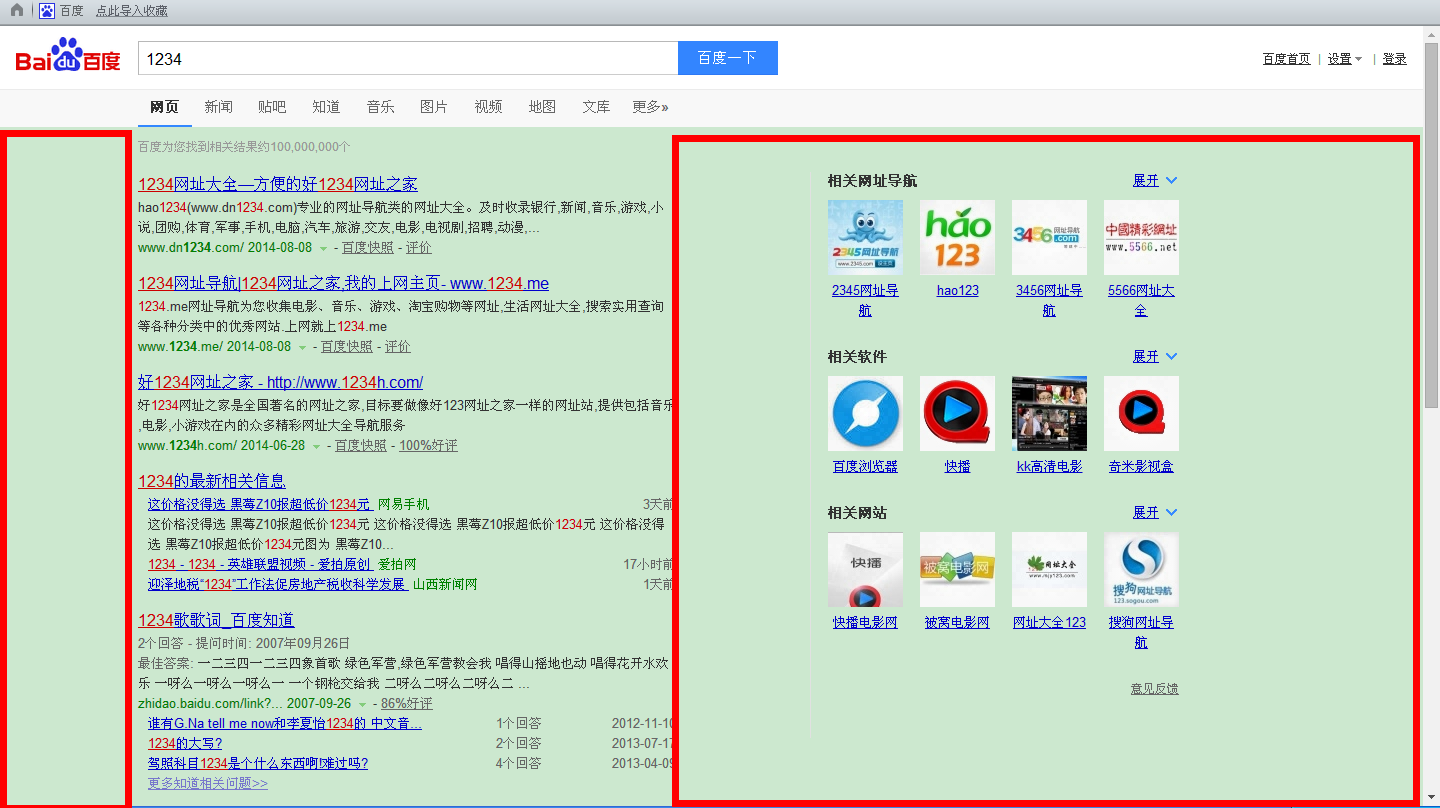1440x808 pixels.
Task: Expand the 相关网站 section
Action: tap(1154, 513)
